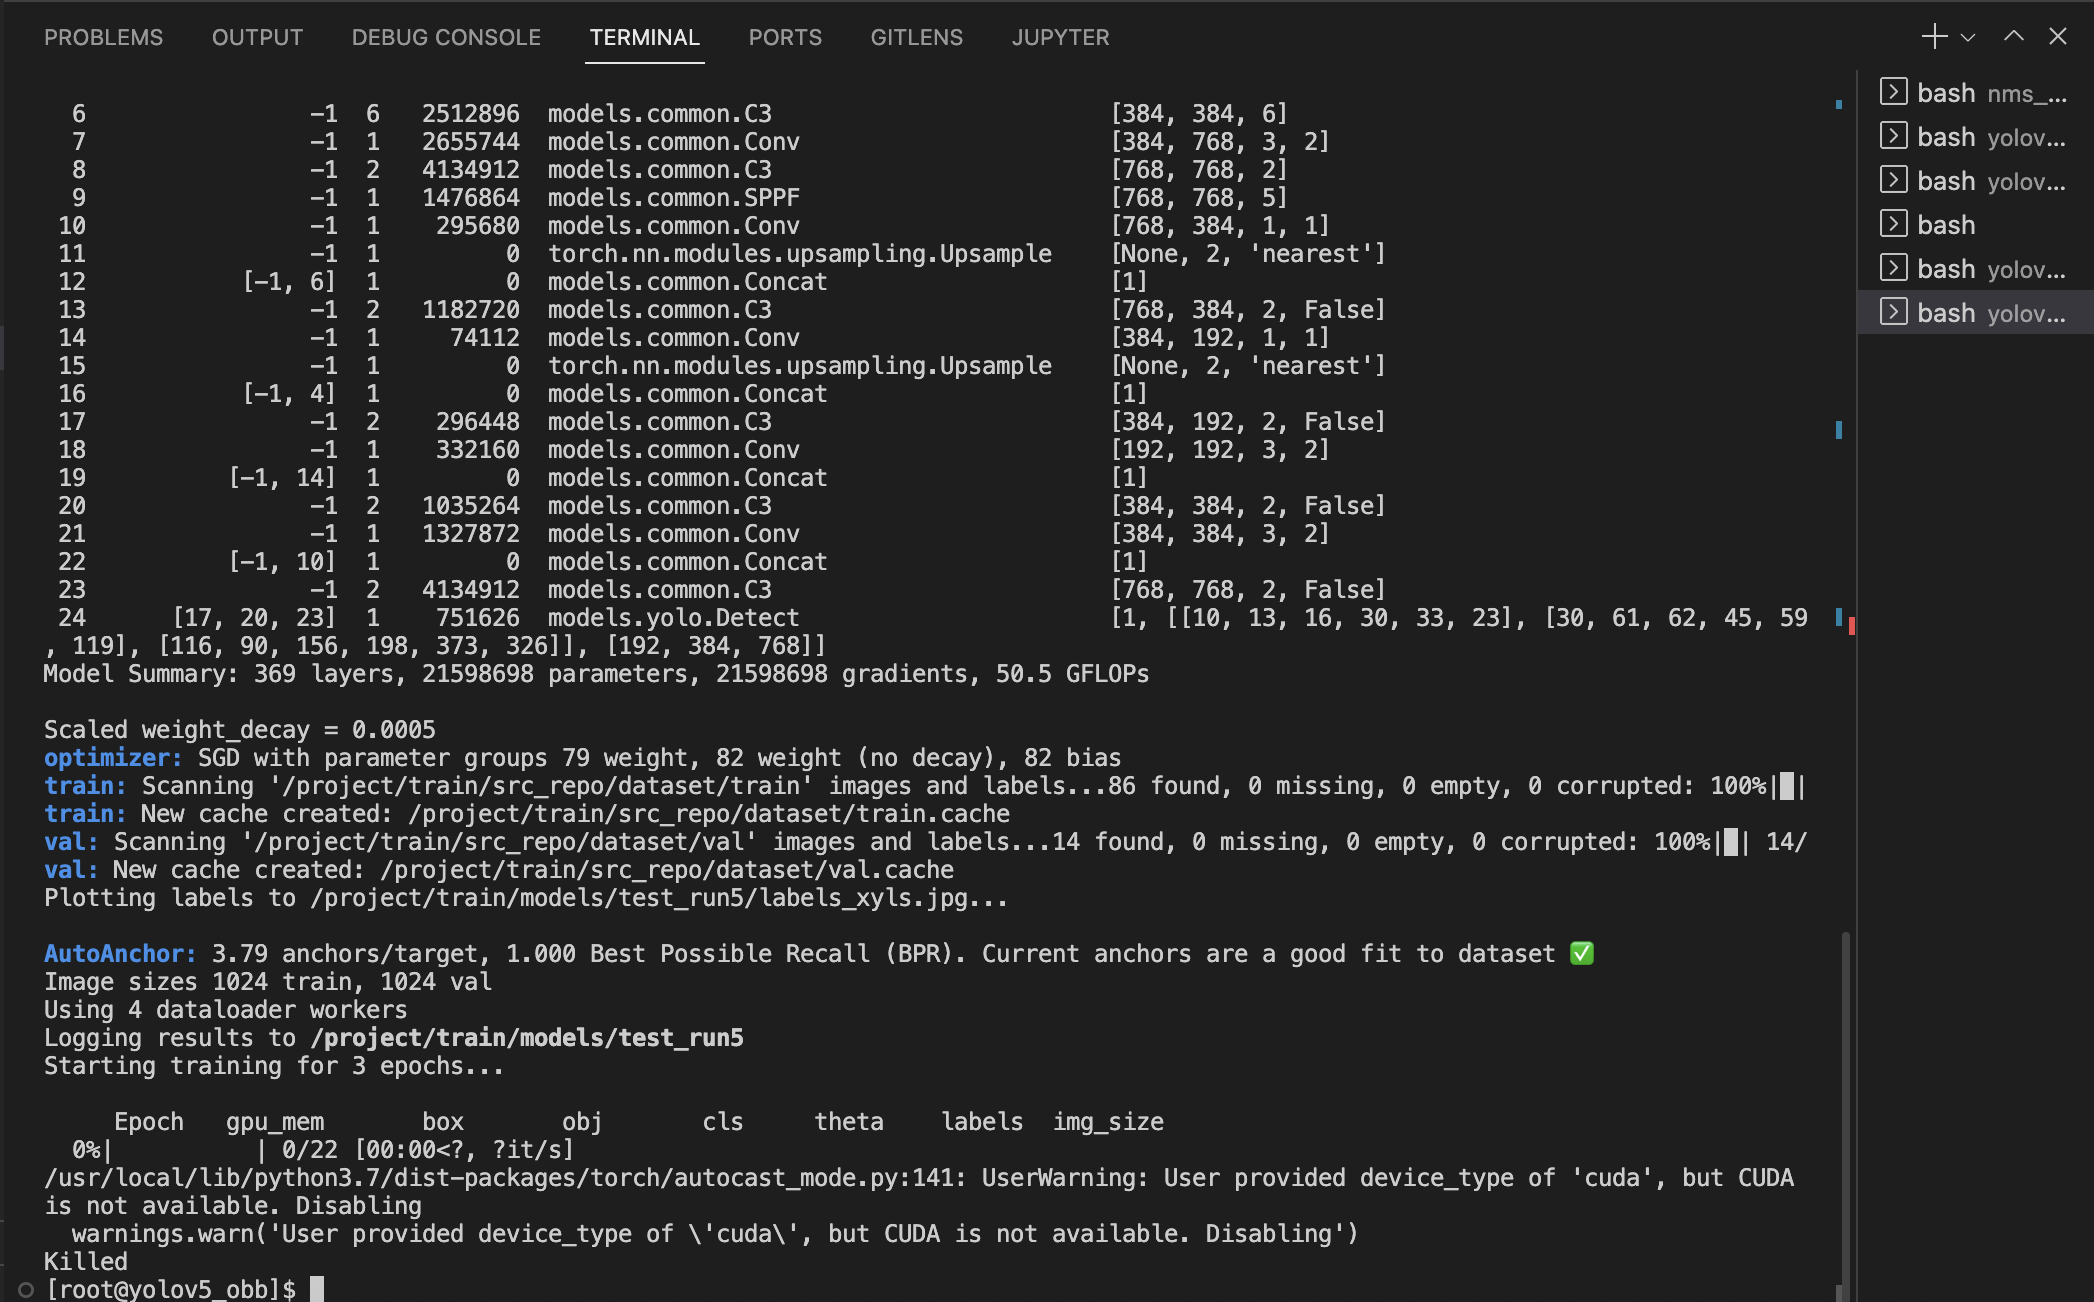Click 'Starting training for 3 epochs...' line
Image resolution: width=2094 pixels, height=1302 pixels.
274,1066
